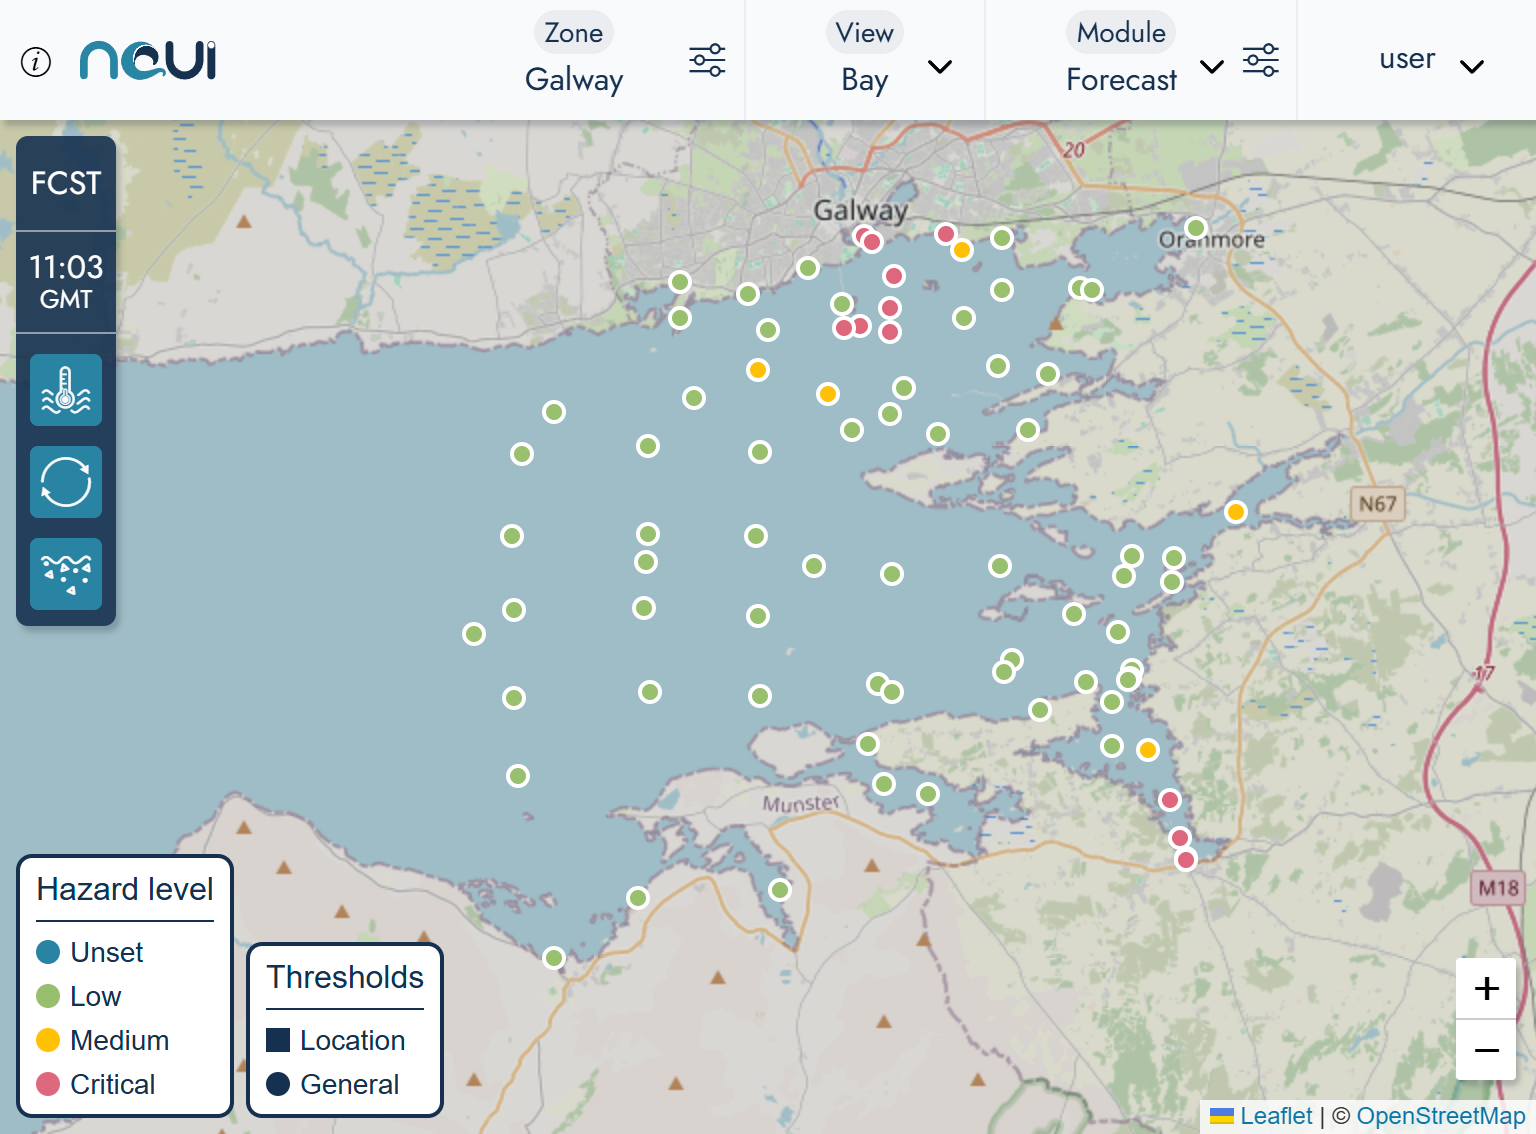Click the circular refresh arrows icon
This screenshot has width=1536, height=1134.
coord(66,482)
